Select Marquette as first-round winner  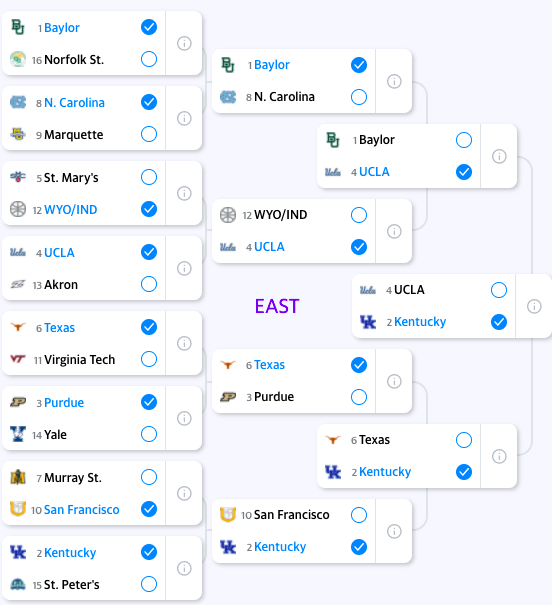point(149,134)
